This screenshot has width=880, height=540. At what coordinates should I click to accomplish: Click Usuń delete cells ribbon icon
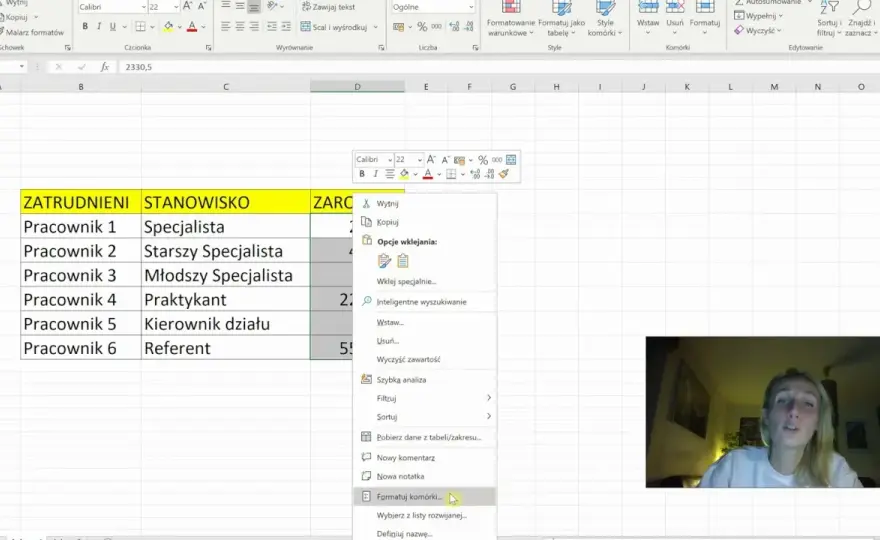[675, 16]
